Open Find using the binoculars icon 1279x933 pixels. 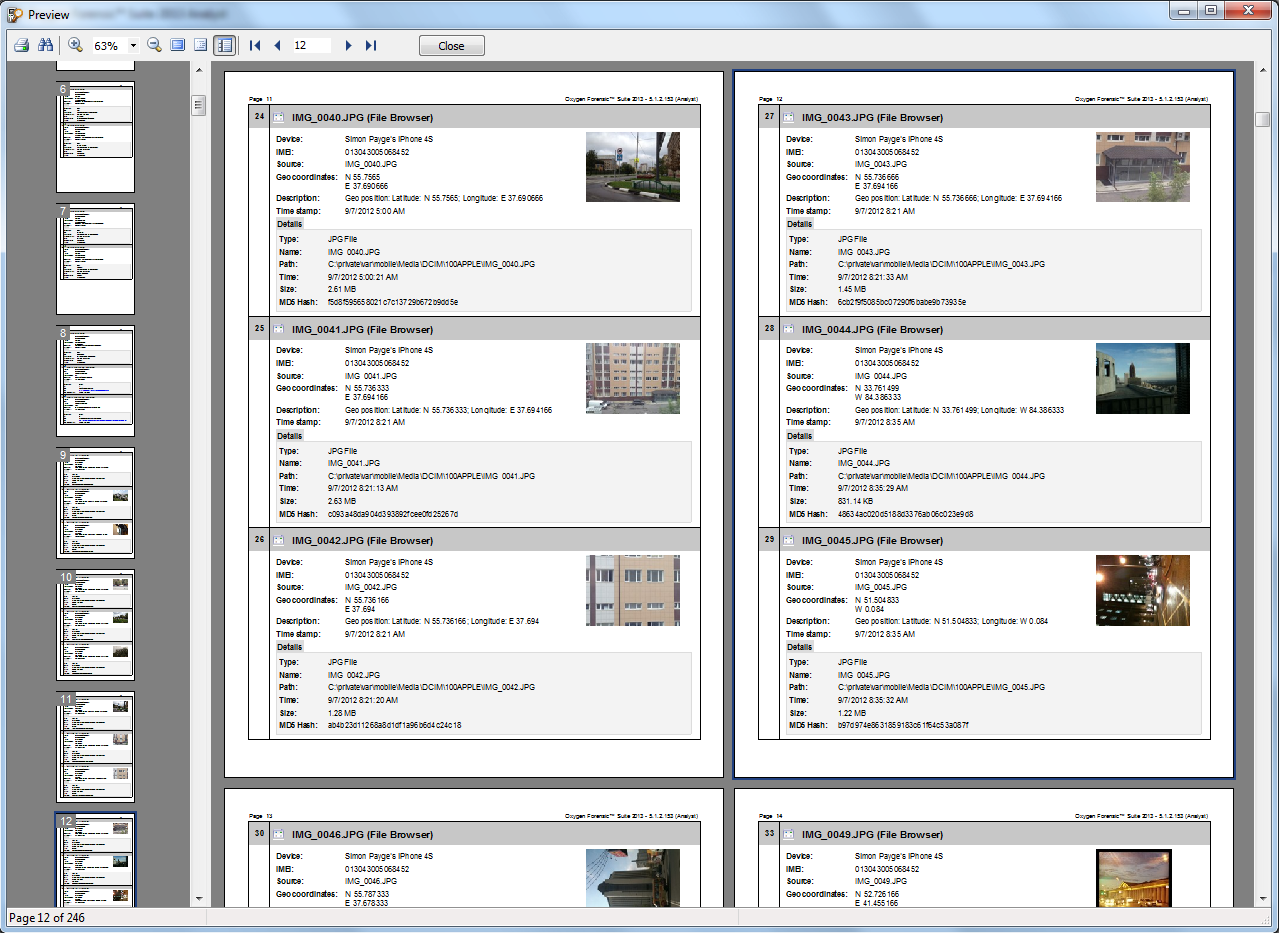click(45, 46)
